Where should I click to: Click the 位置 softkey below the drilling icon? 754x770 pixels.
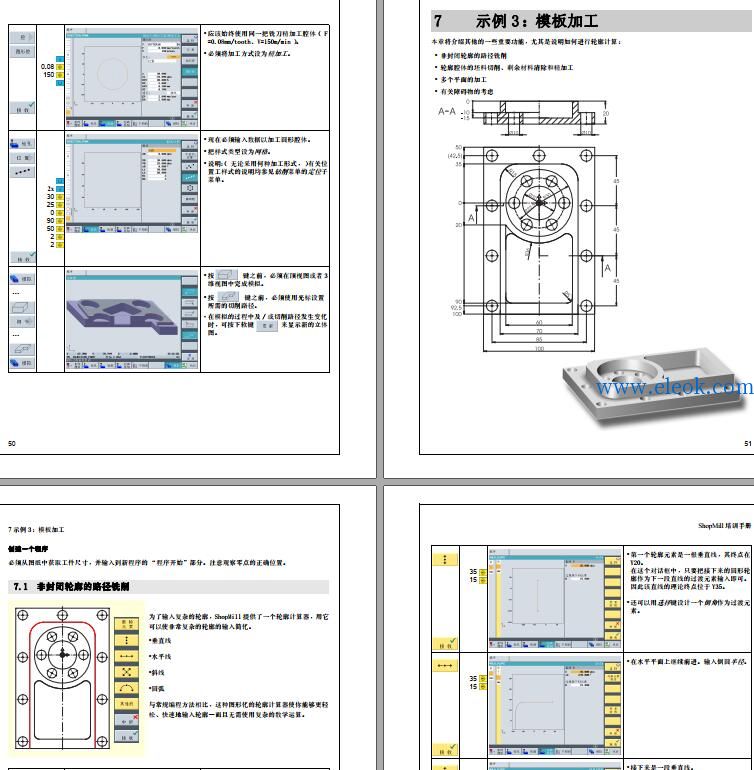coord(22,158)
